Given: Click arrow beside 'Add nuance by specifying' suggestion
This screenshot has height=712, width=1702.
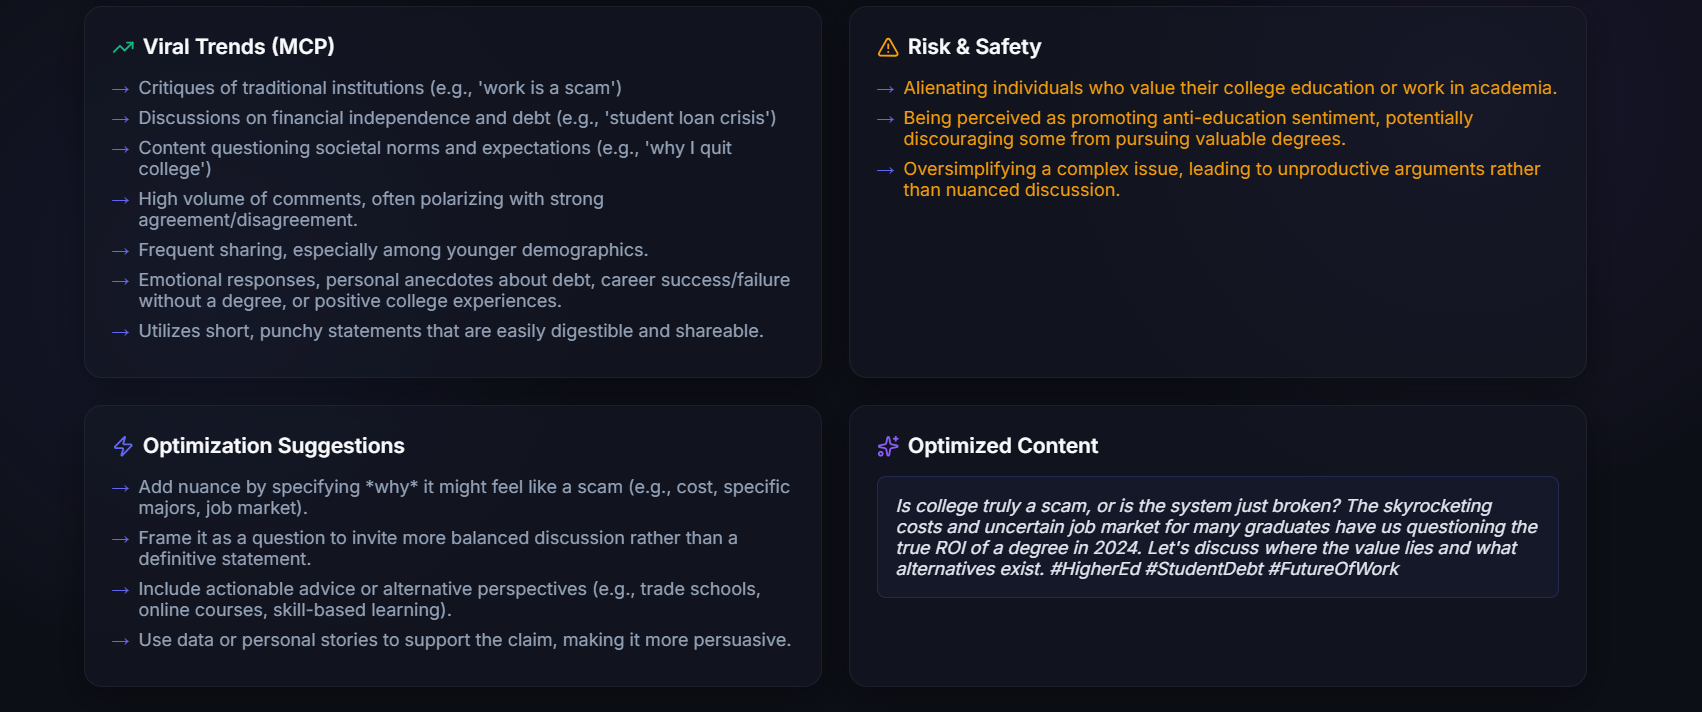Looking at the screenshot, I should [121, 488].
